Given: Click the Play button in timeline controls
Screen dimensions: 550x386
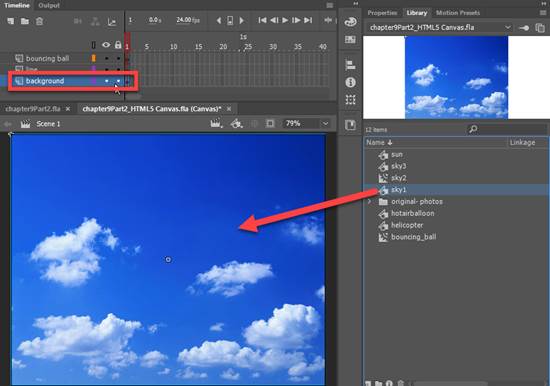Looking at the screenshot, I should [285, 20].
